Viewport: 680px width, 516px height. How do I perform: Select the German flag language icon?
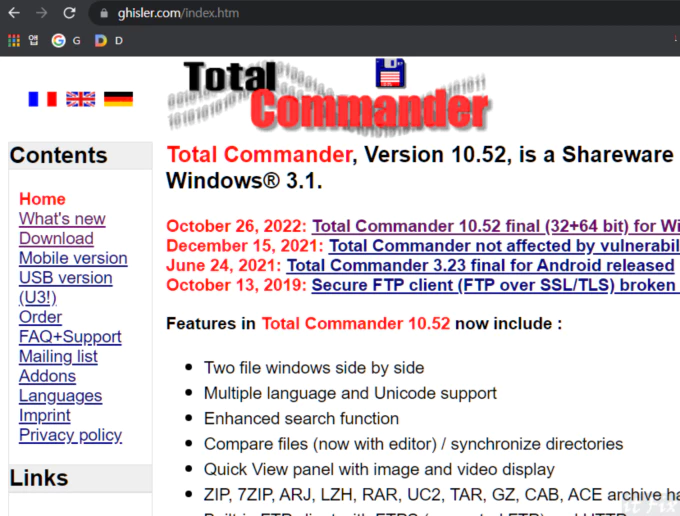tap(118, 99)
